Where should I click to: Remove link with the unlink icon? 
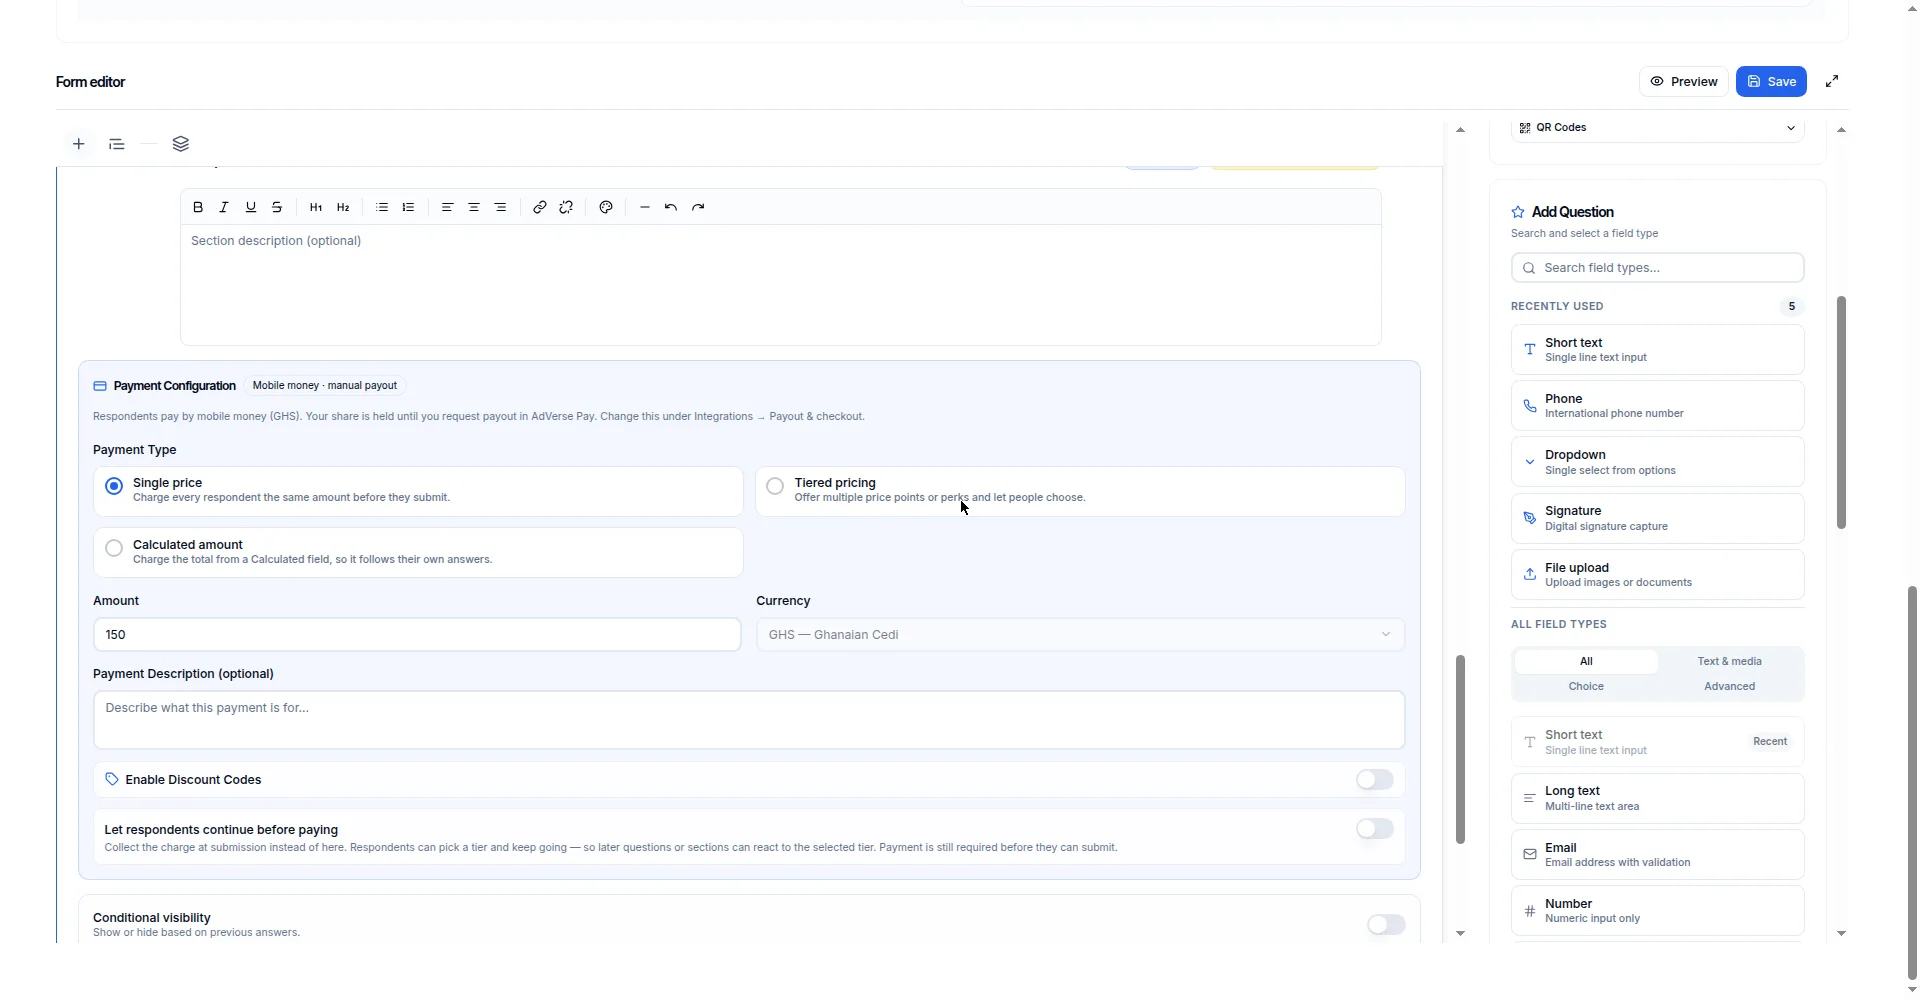click(x=566, y=207)
